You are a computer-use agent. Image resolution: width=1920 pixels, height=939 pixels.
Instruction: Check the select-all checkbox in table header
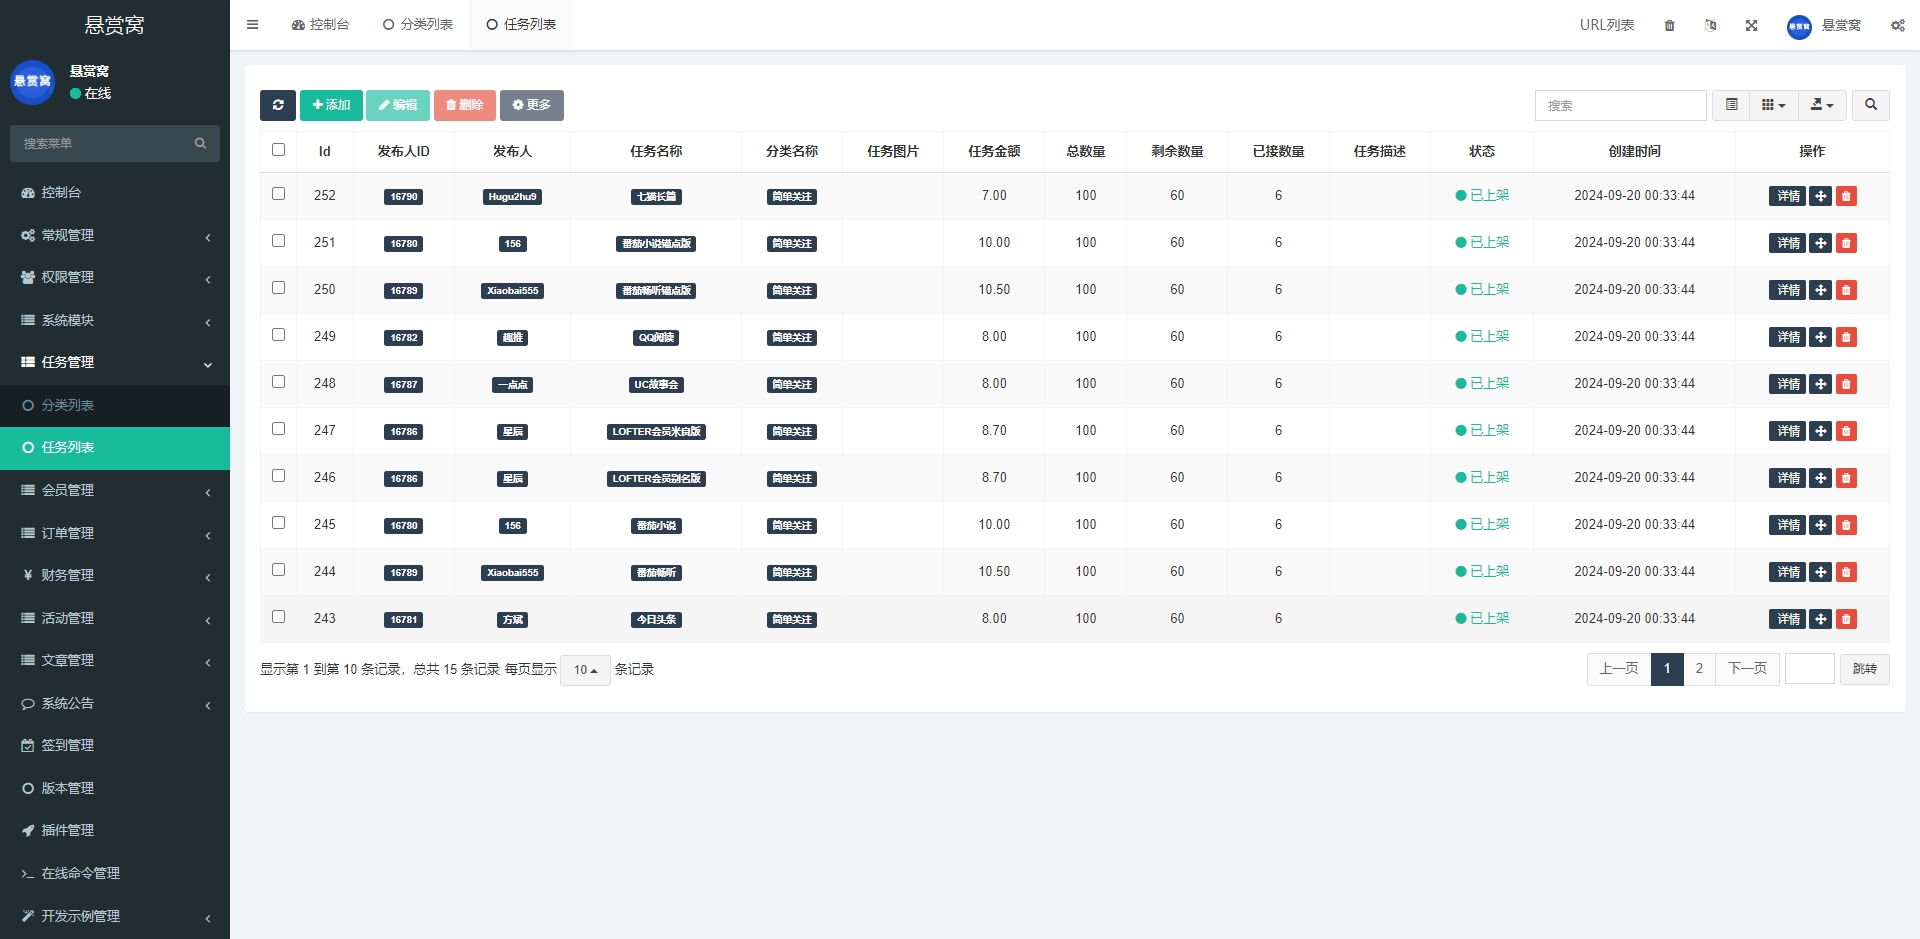278,150
